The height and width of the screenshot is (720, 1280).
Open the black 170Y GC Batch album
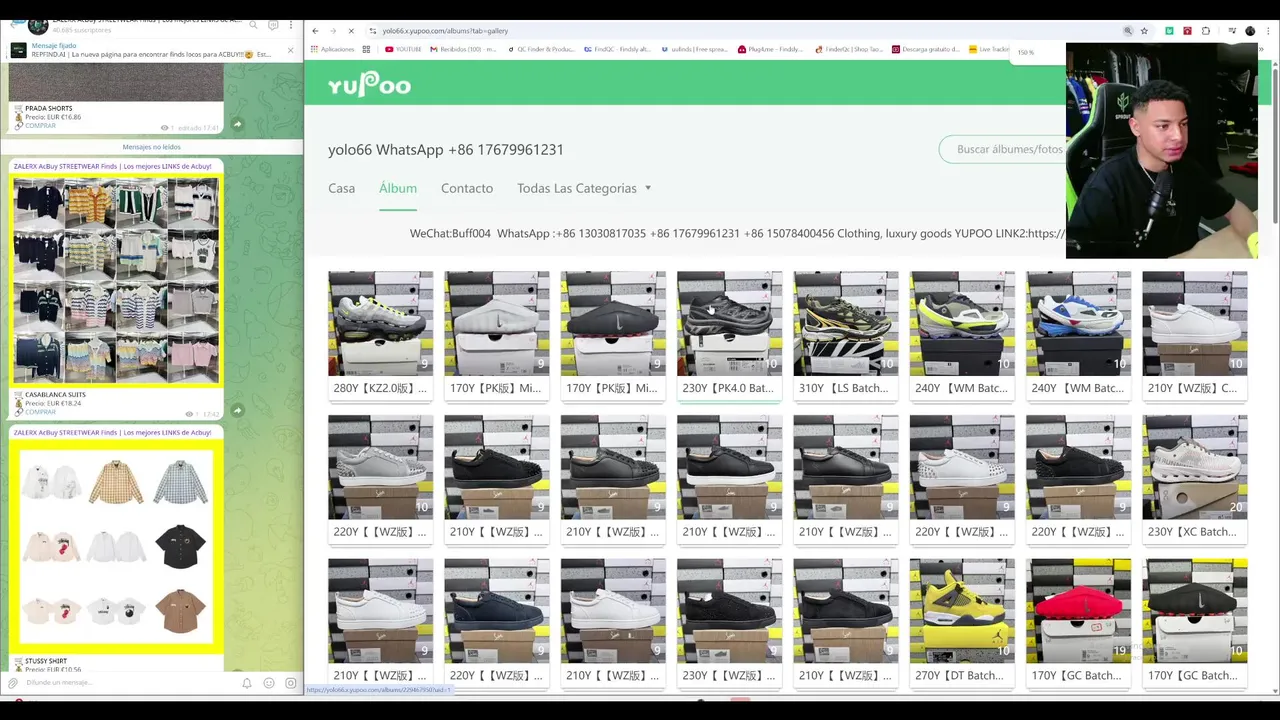click(x=1194, y=622)
